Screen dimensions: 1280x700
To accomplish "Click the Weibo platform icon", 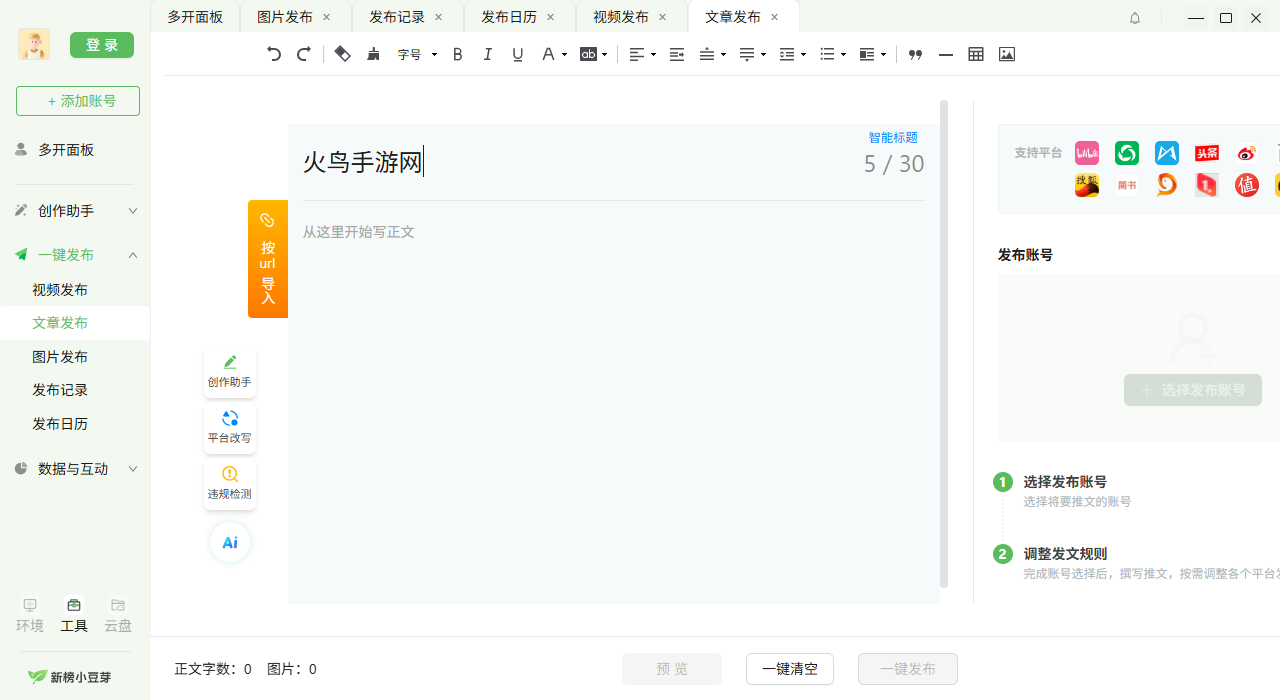I will tap(1247, 153).
